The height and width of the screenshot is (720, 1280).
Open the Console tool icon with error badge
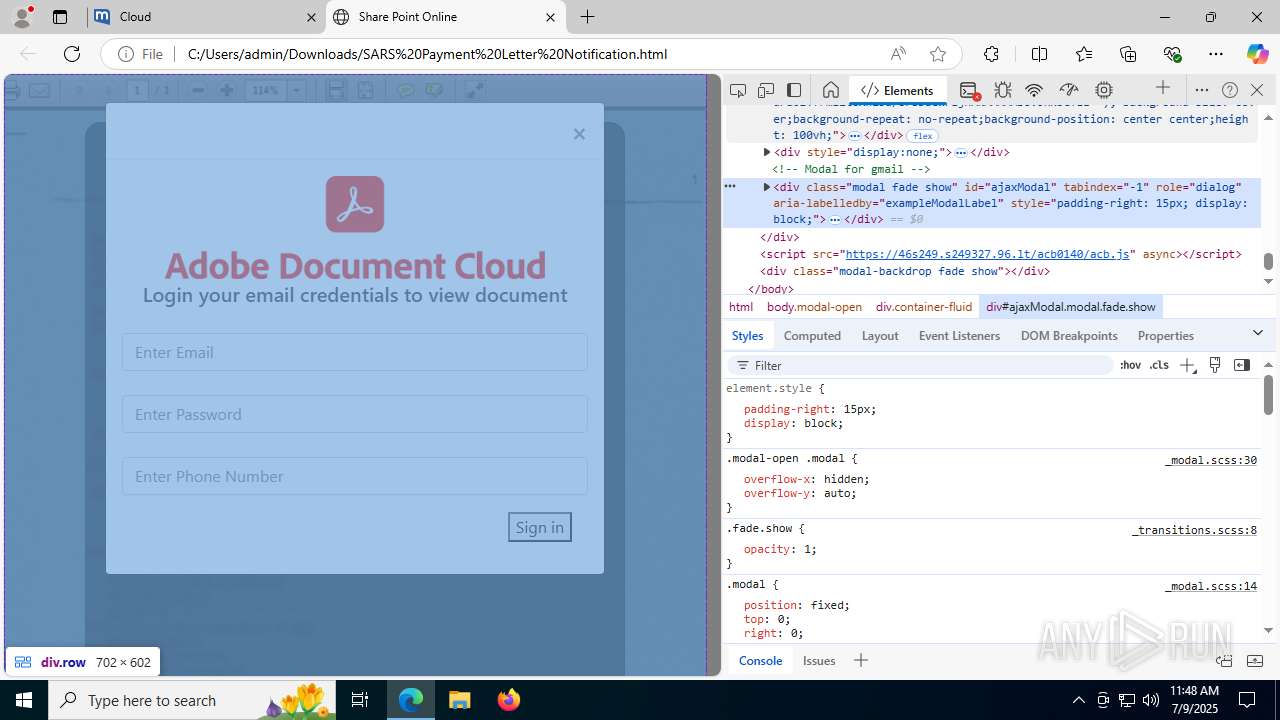[x=968, y=90]
